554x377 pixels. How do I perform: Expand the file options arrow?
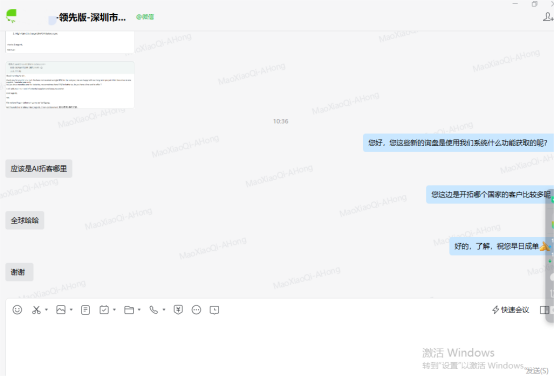pyautogui.click(x=139, y=310)
